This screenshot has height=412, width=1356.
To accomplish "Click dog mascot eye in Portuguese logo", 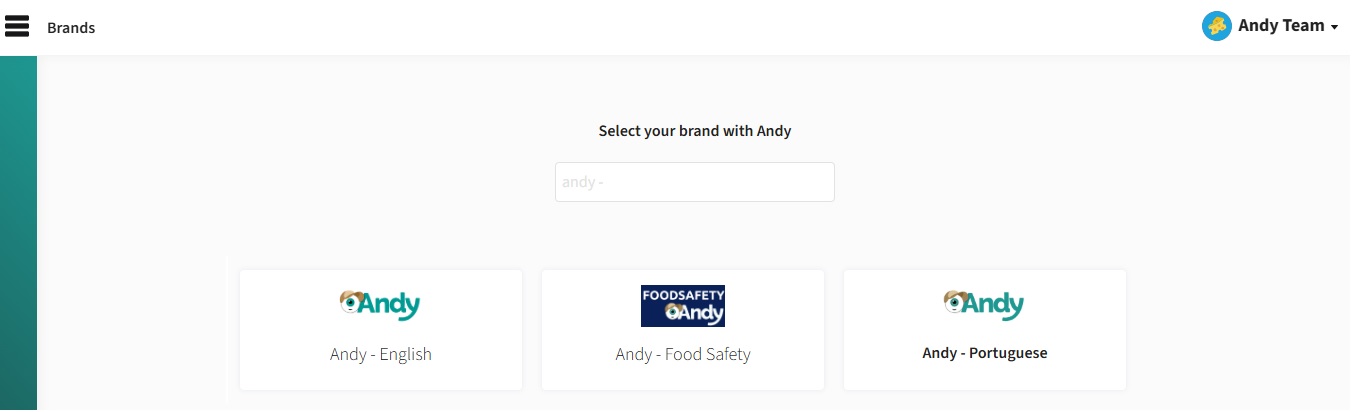I will click(954, 302).
